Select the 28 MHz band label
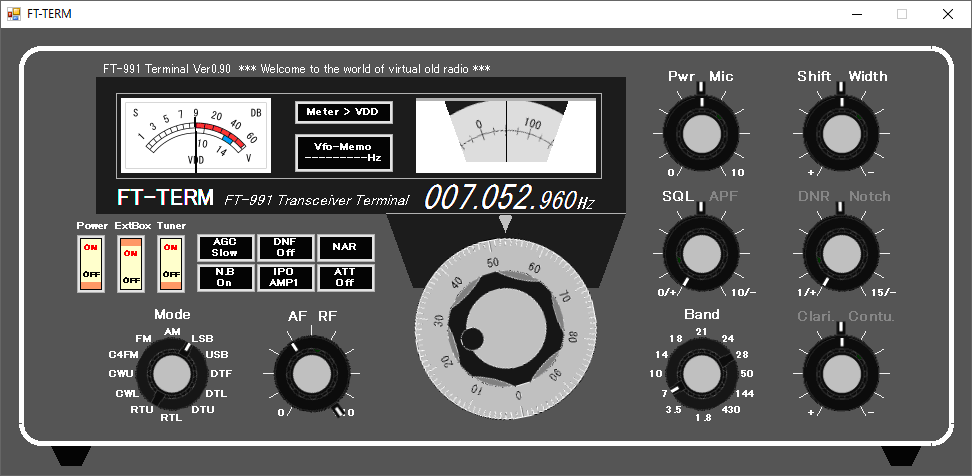 (742, 355)
